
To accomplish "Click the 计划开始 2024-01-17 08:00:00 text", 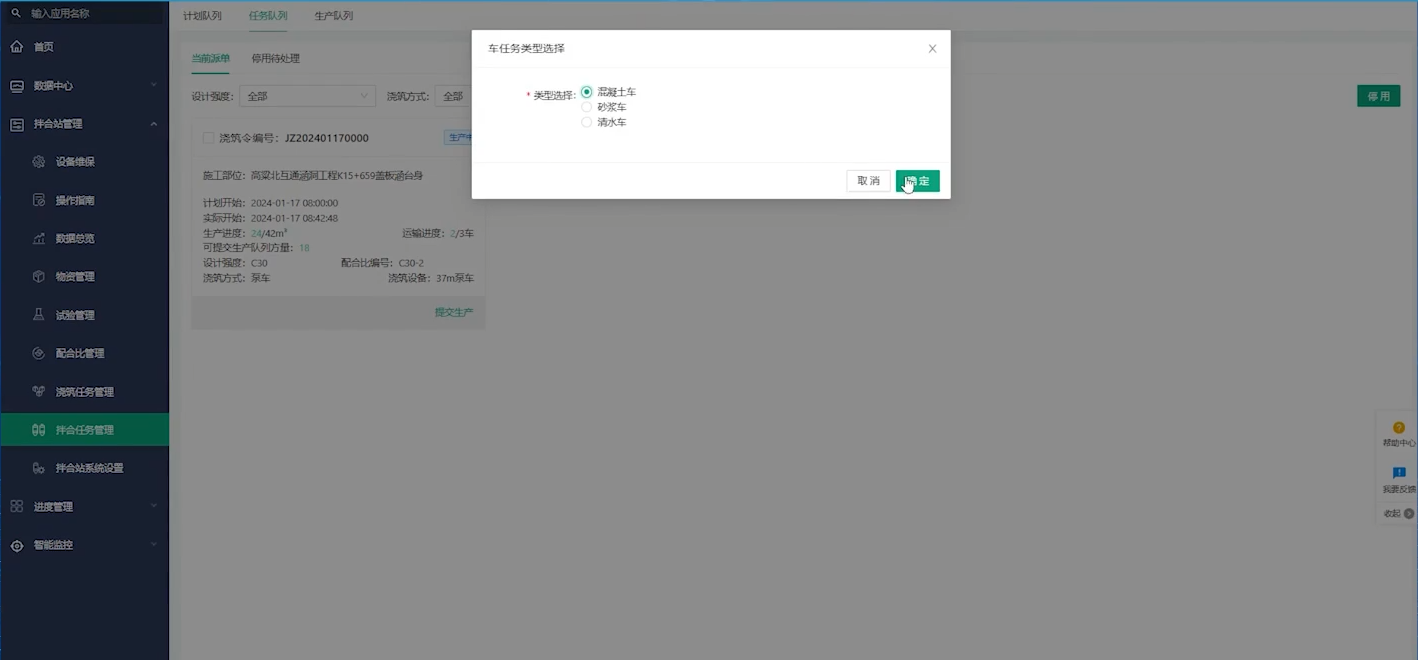I will pyautogui.click(x=270, y=203).
